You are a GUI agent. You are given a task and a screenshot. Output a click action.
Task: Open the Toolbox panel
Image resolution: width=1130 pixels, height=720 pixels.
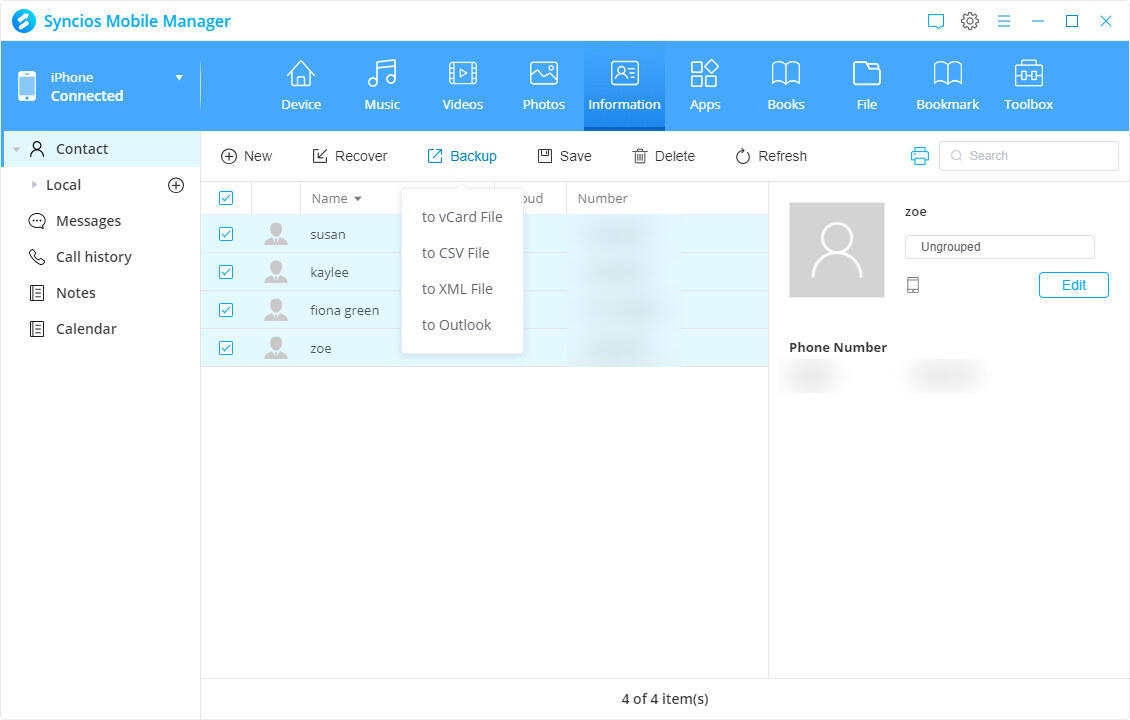(x=1028, y=85)
